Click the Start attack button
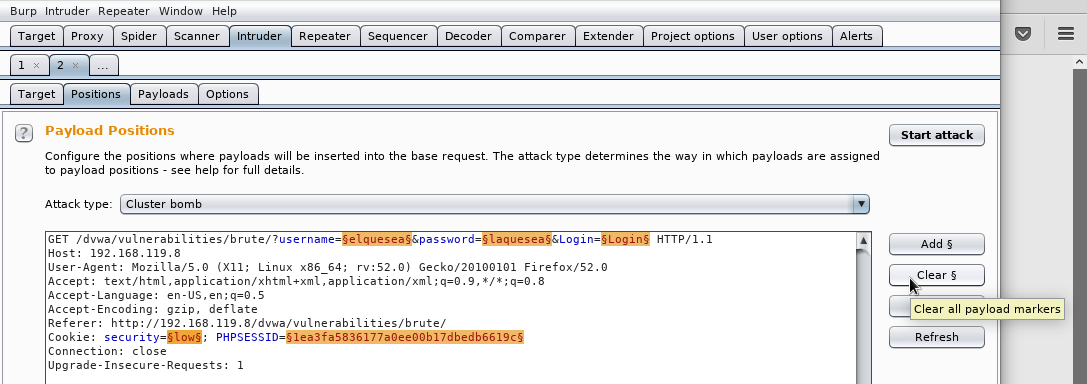 (937, 135)
